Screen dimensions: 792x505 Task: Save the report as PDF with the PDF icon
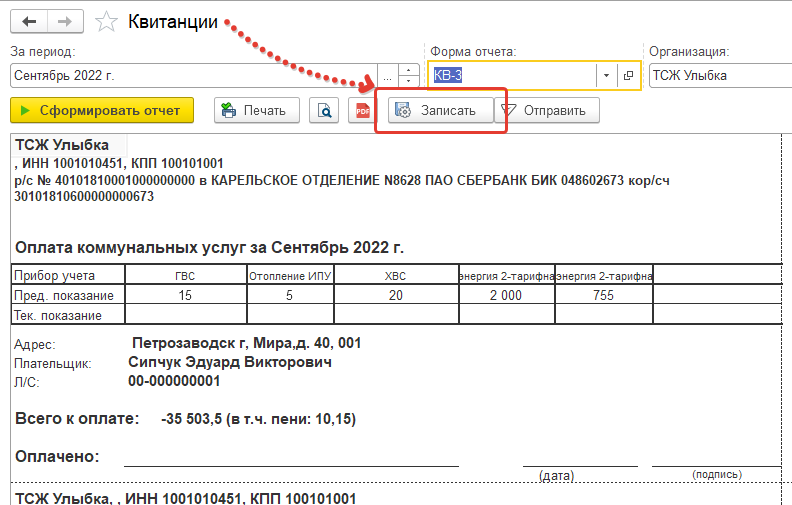362,110
